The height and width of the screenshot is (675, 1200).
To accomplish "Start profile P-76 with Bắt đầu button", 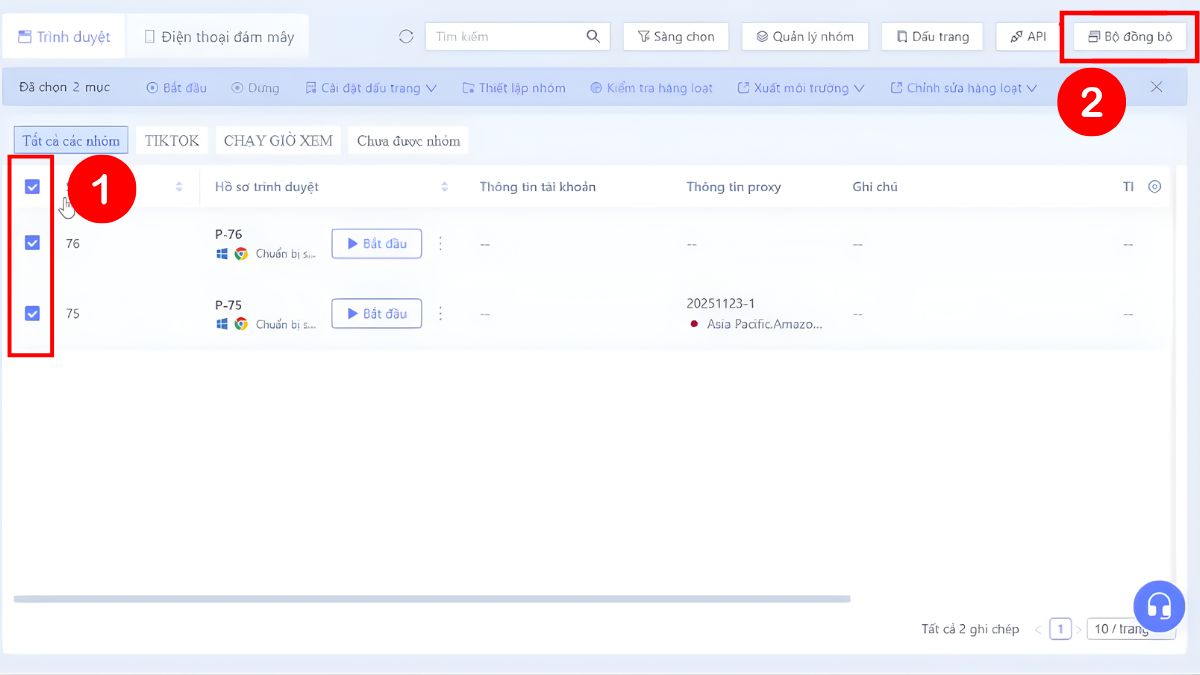I will point(376,244).
